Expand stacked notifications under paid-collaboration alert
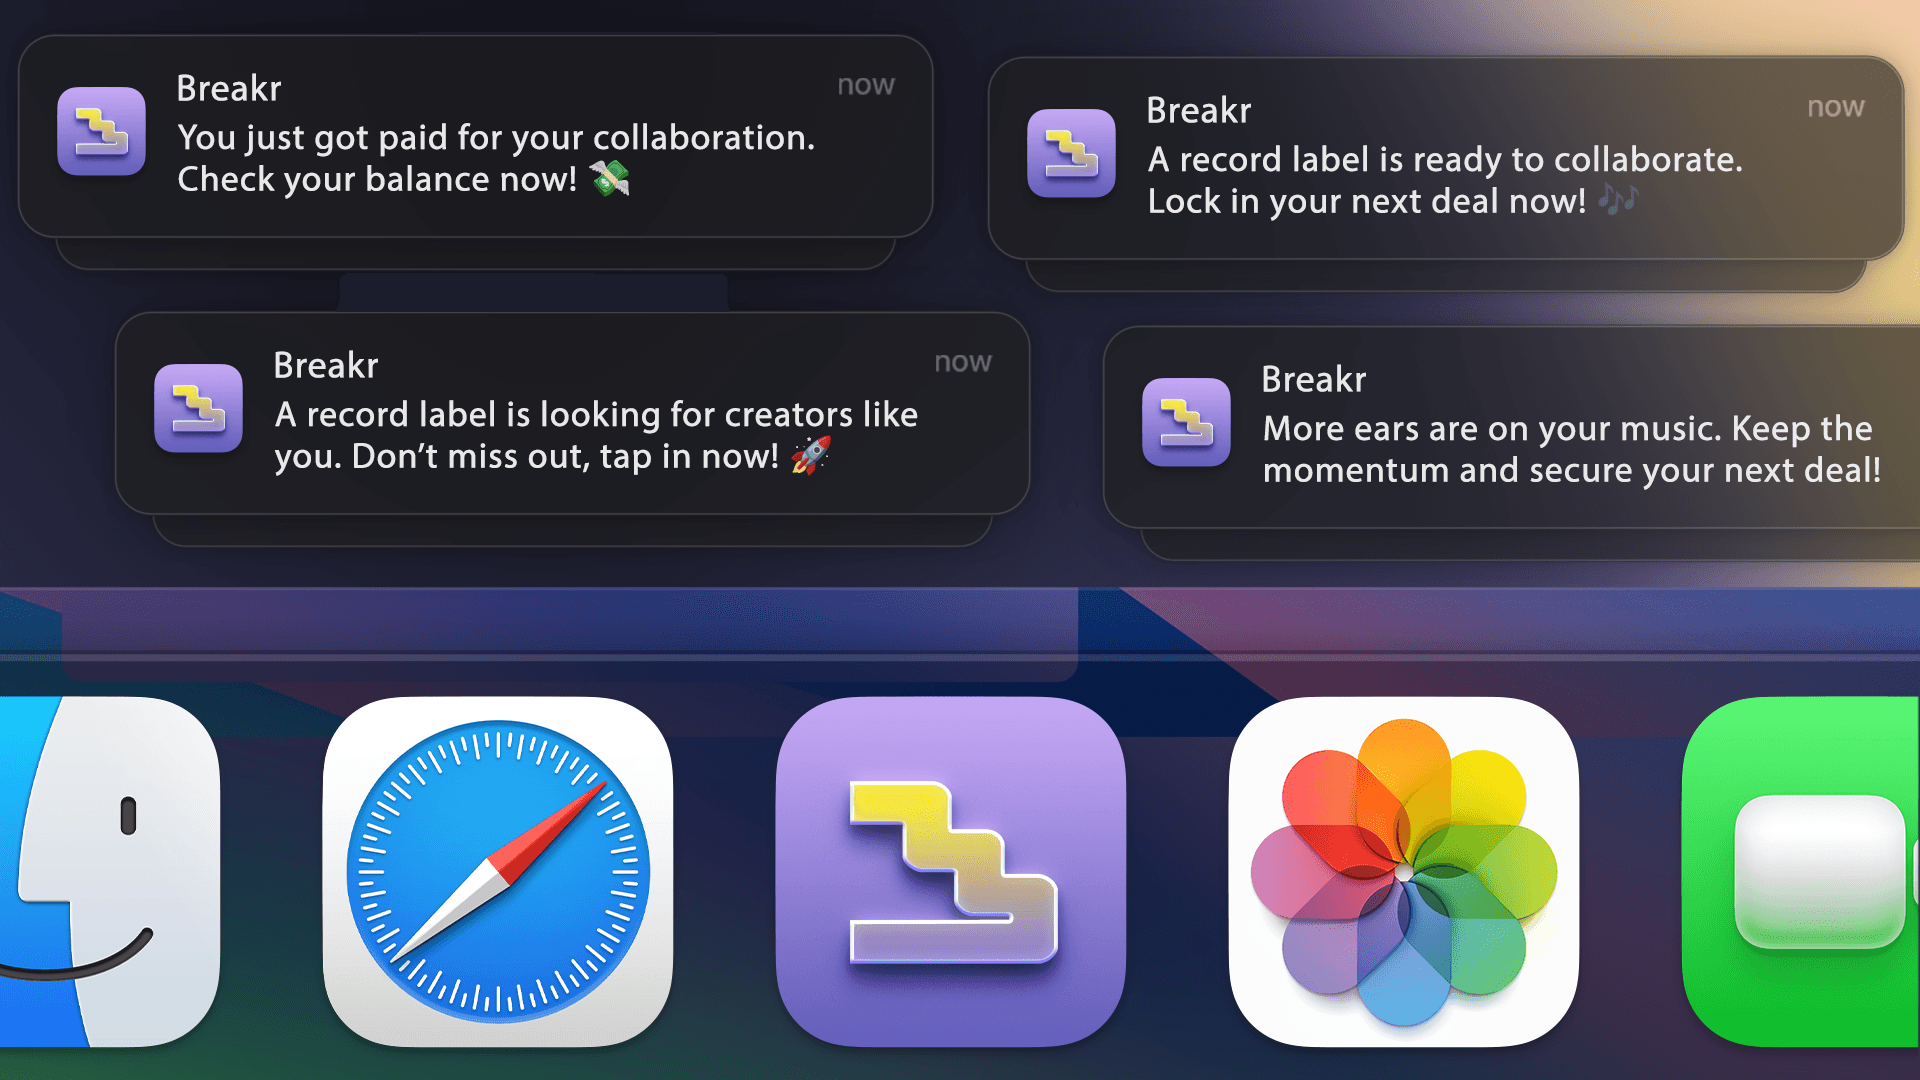This screenshot has height=1080, width=1920. click(x=475, y=255)
